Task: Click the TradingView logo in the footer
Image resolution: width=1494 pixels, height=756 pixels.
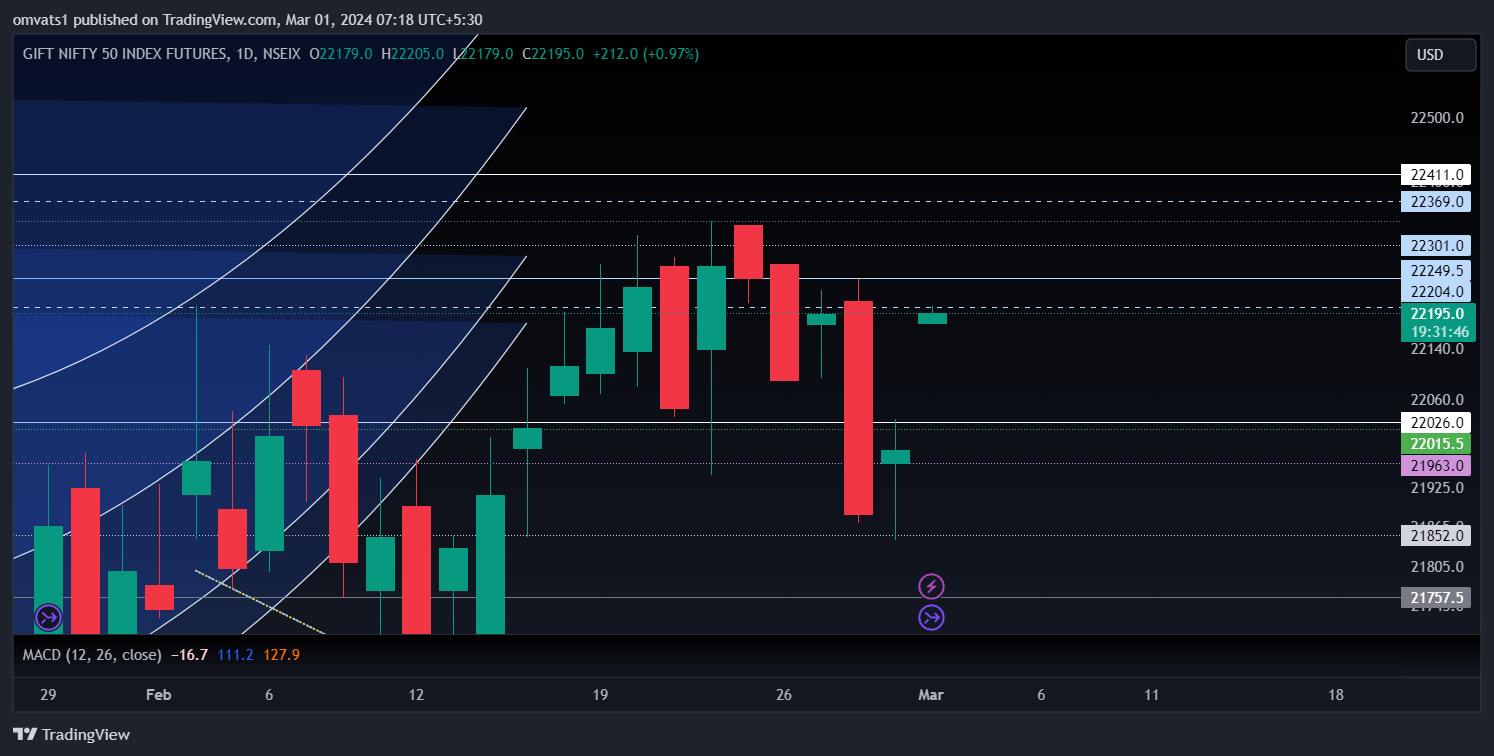Action: (x=72, y=734)
